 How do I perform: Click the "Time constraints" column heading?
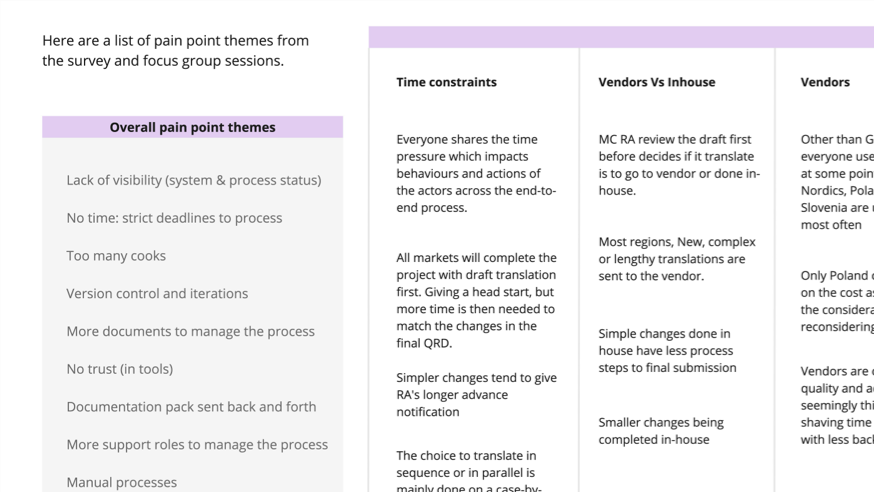[446, 82]
